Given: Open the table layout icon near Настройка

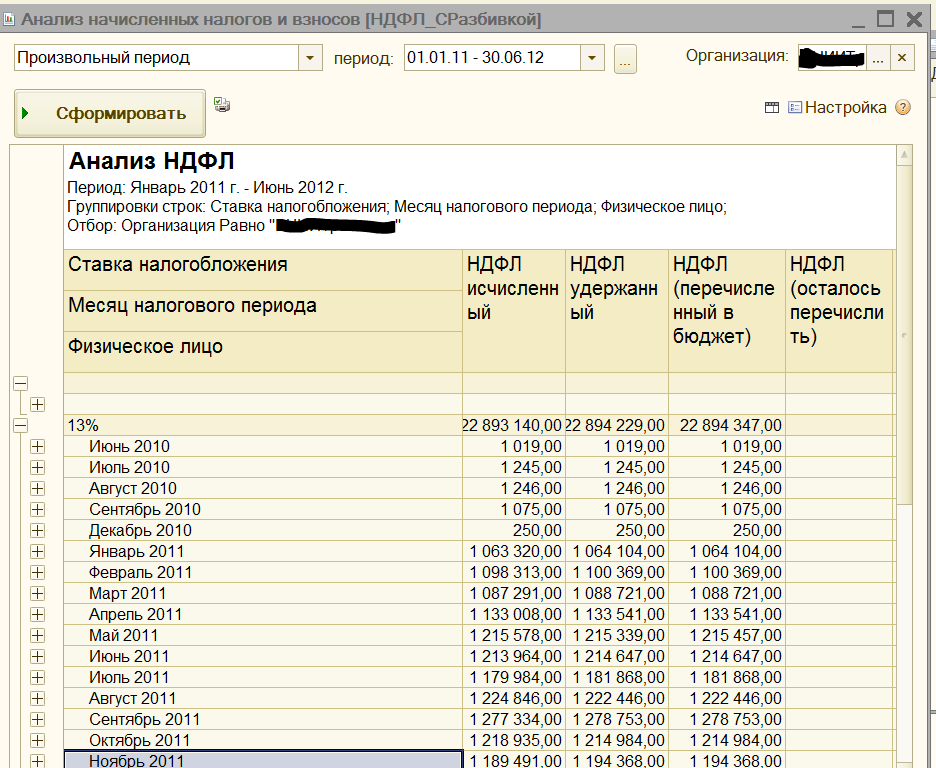Looking at the screenshot, I should [772, 107].
